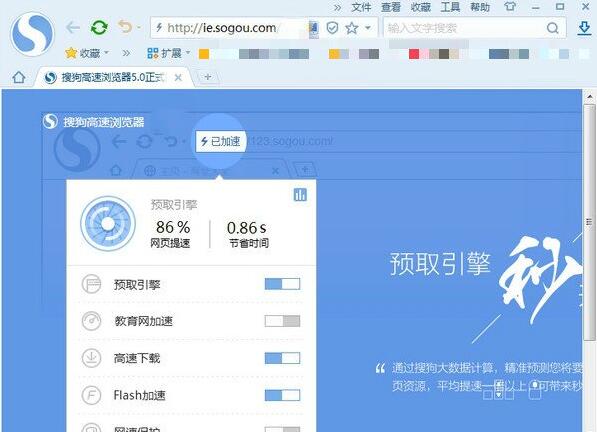This screenshot has height=432, width=597.
Task: Click the green refresh icon
Action: [x=99, y=28]
